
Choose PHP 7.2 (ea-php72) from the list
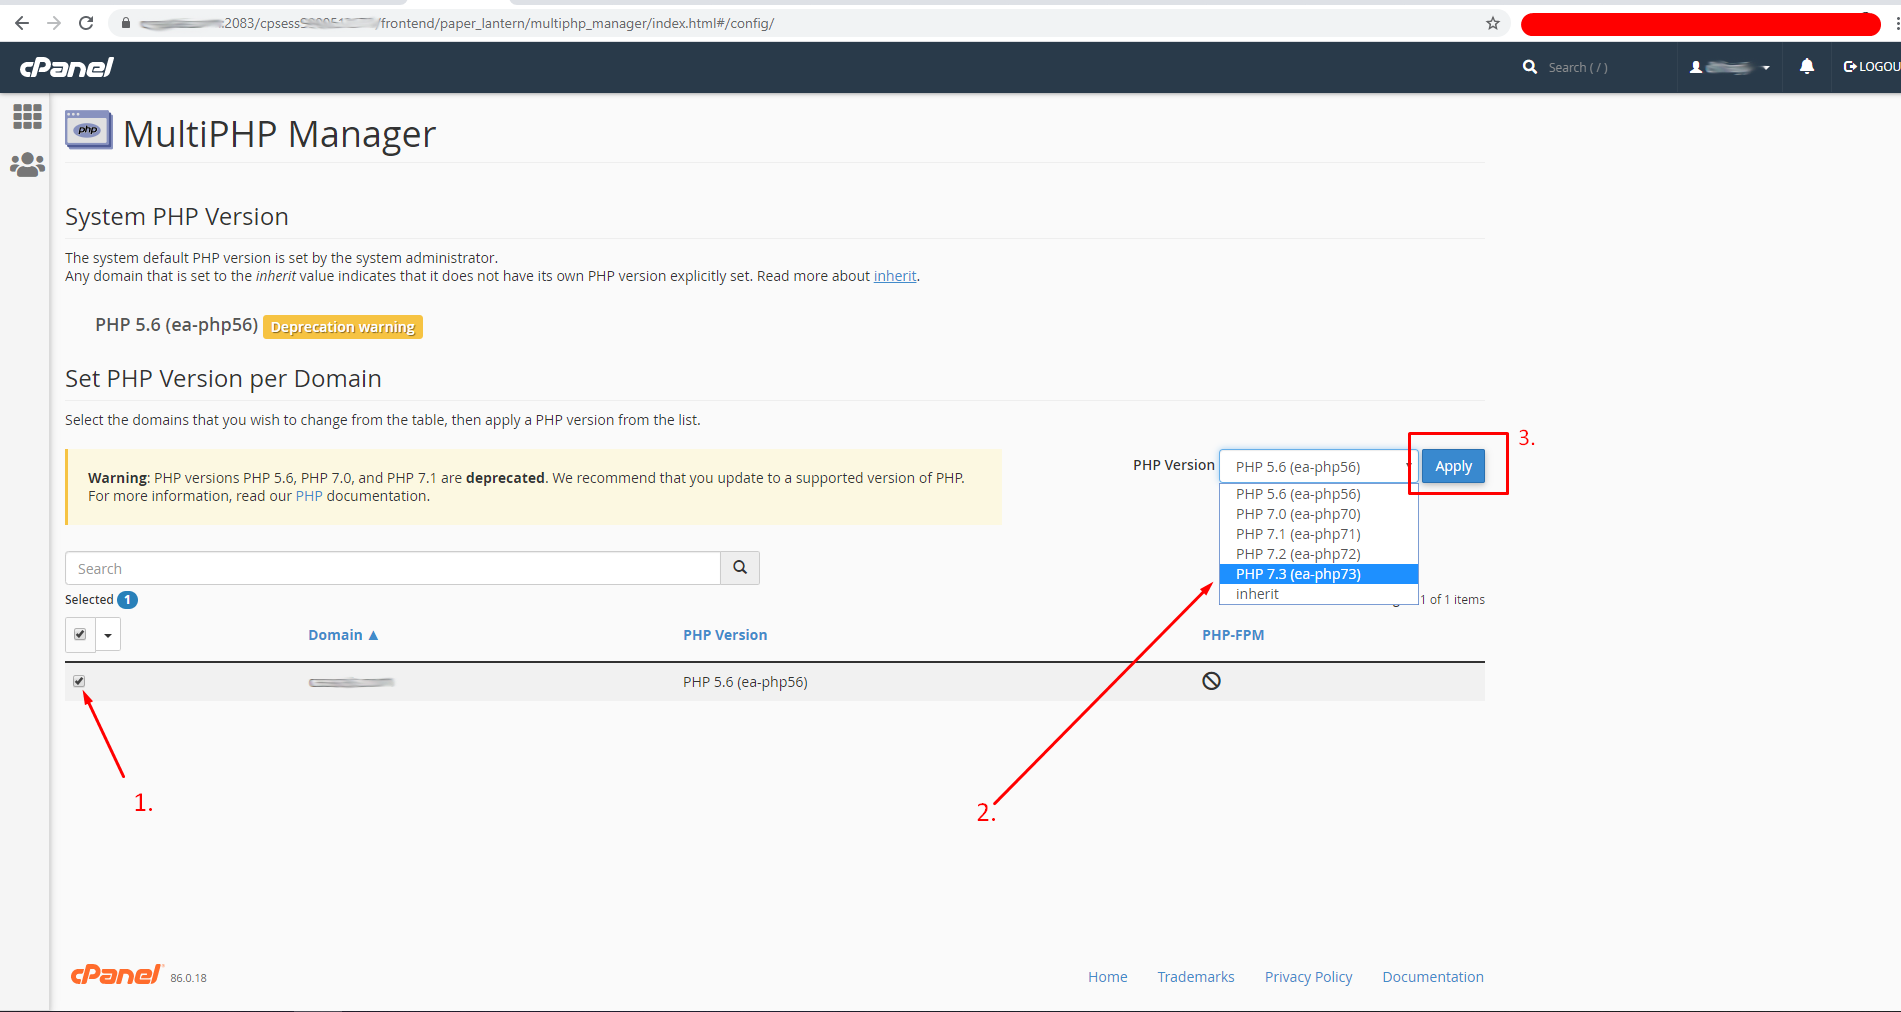tap(1318, 554)
